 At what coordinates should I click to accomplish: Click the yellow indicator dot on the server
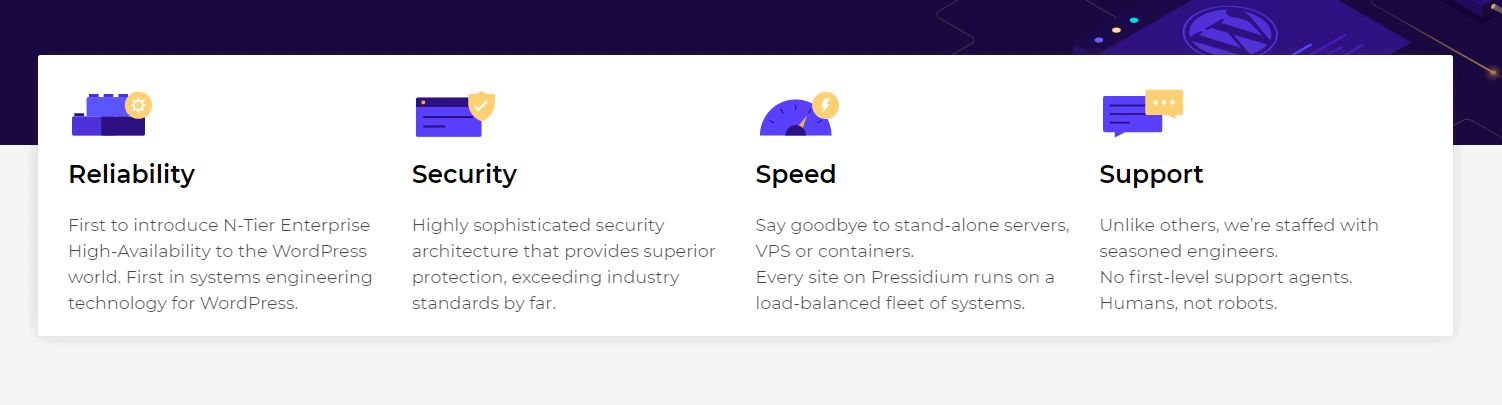point(1116,30)
